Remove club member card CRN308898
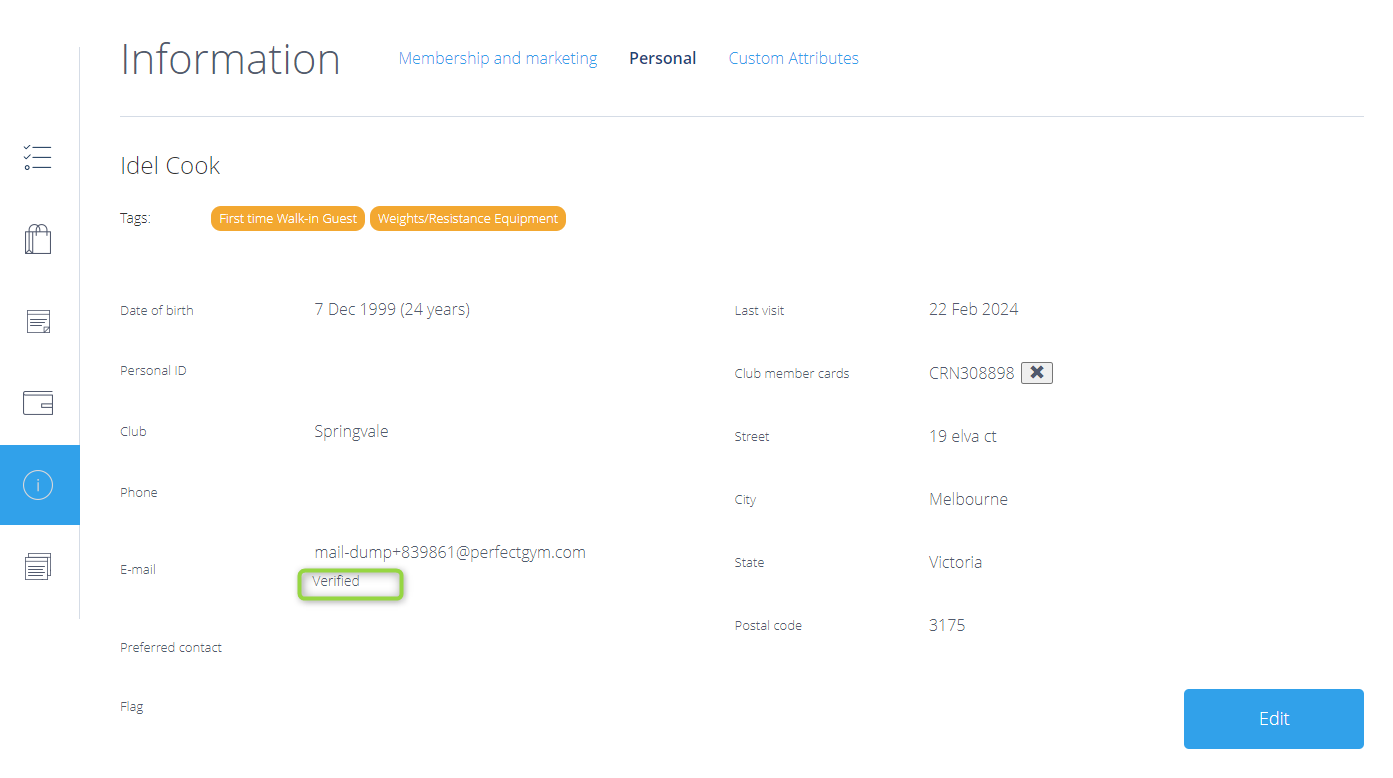 tap(1037, 373)
